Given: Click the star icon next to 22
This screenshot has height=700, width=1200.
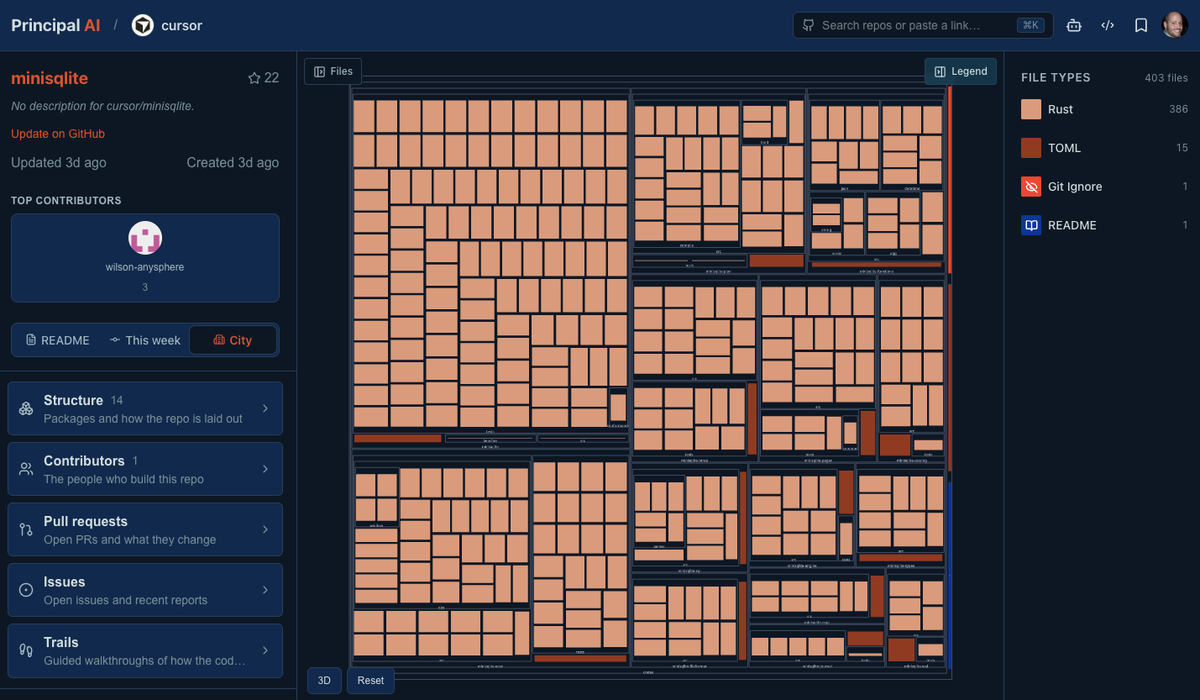Looking at the screenshot, I should (x=254, y=78).
